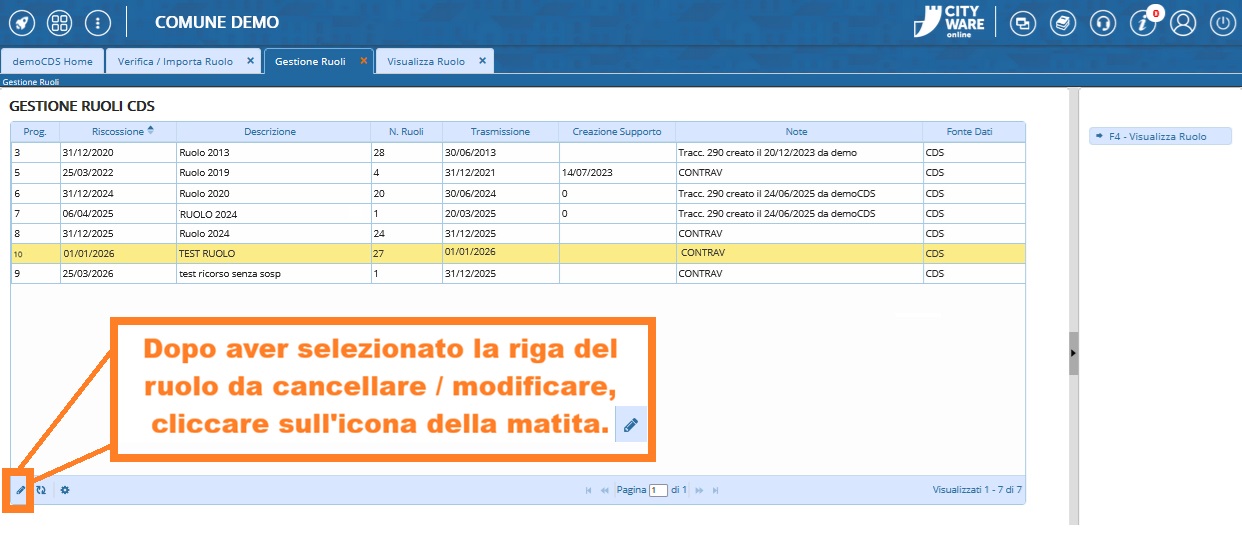
Task: Open the four-squares apps menu icon
Action: tap(59, 22)
